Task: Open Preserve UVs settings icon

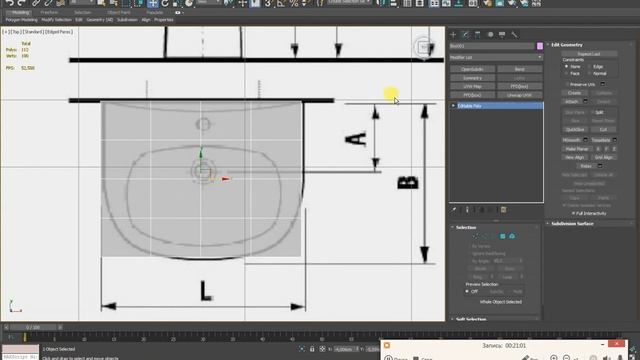Action: click(x=603, y=84)
